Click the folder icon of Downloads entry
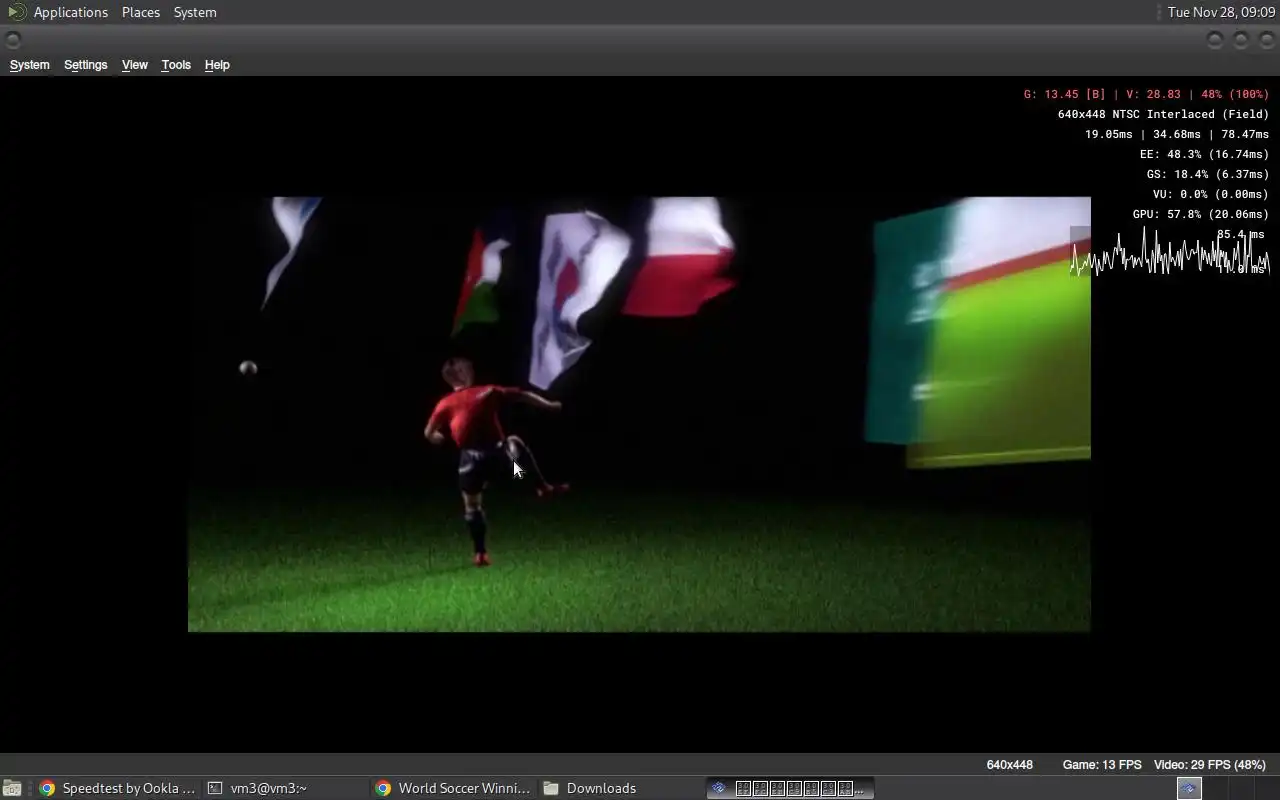Image resolution: width=1280 pixels, height=800 pixels. pyautogui.click(x=551, y=788)
